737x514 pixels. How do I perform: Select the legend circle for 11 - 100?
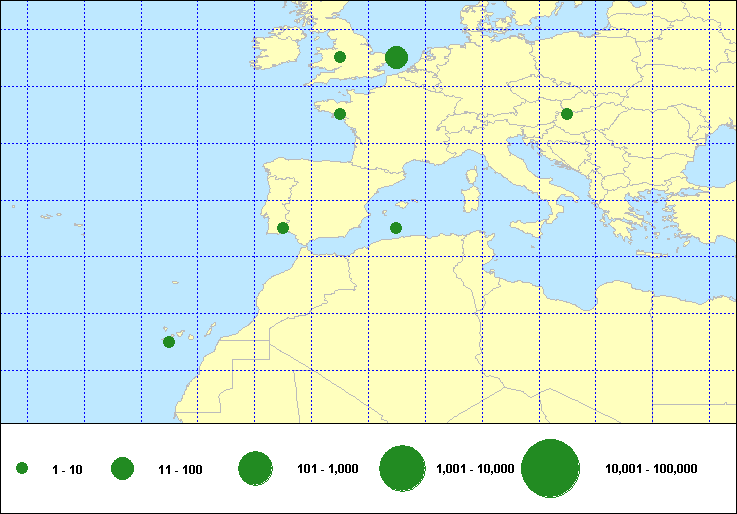tap(123, 468)
